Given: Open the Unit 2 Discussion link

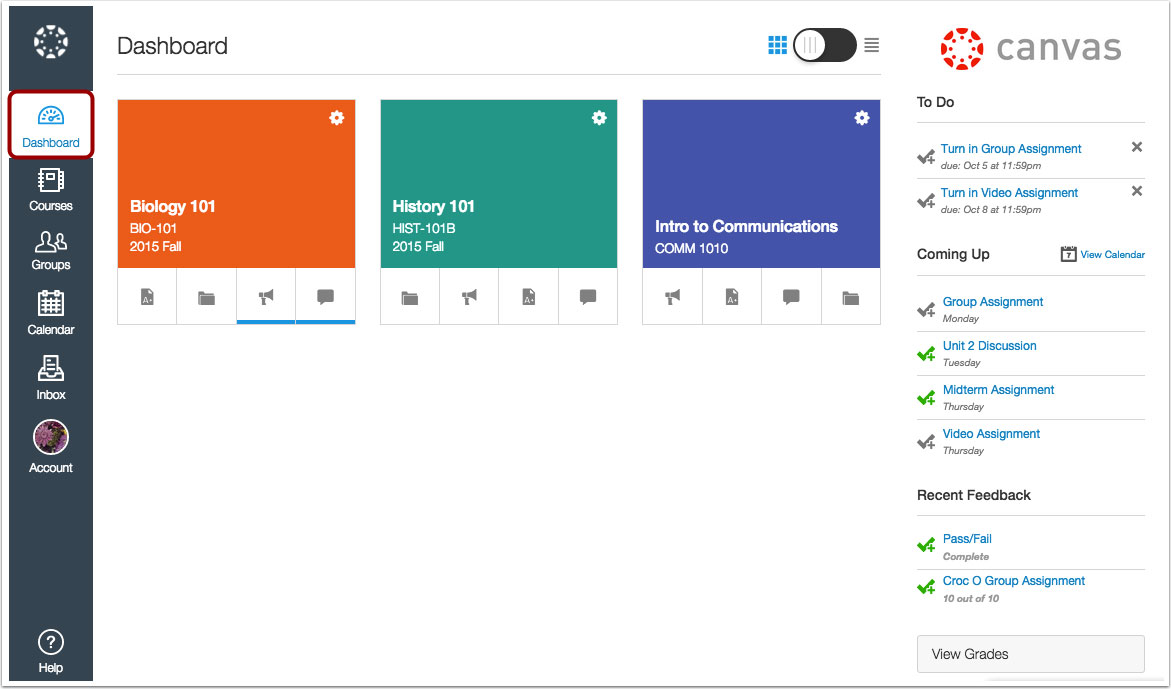Looking at the screenshot, I should coord(989,345).
